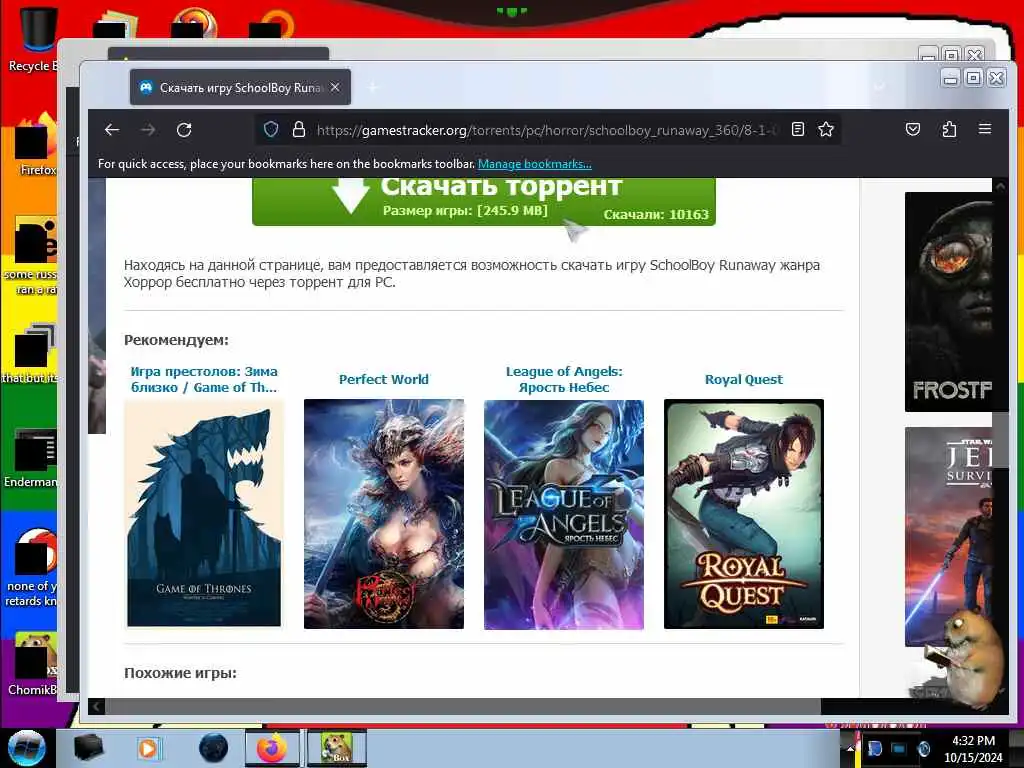The height and width of the screenshot is (768, 1024).
Task: Select the ChomikBox desktop icon
Action: coord(33,663)
